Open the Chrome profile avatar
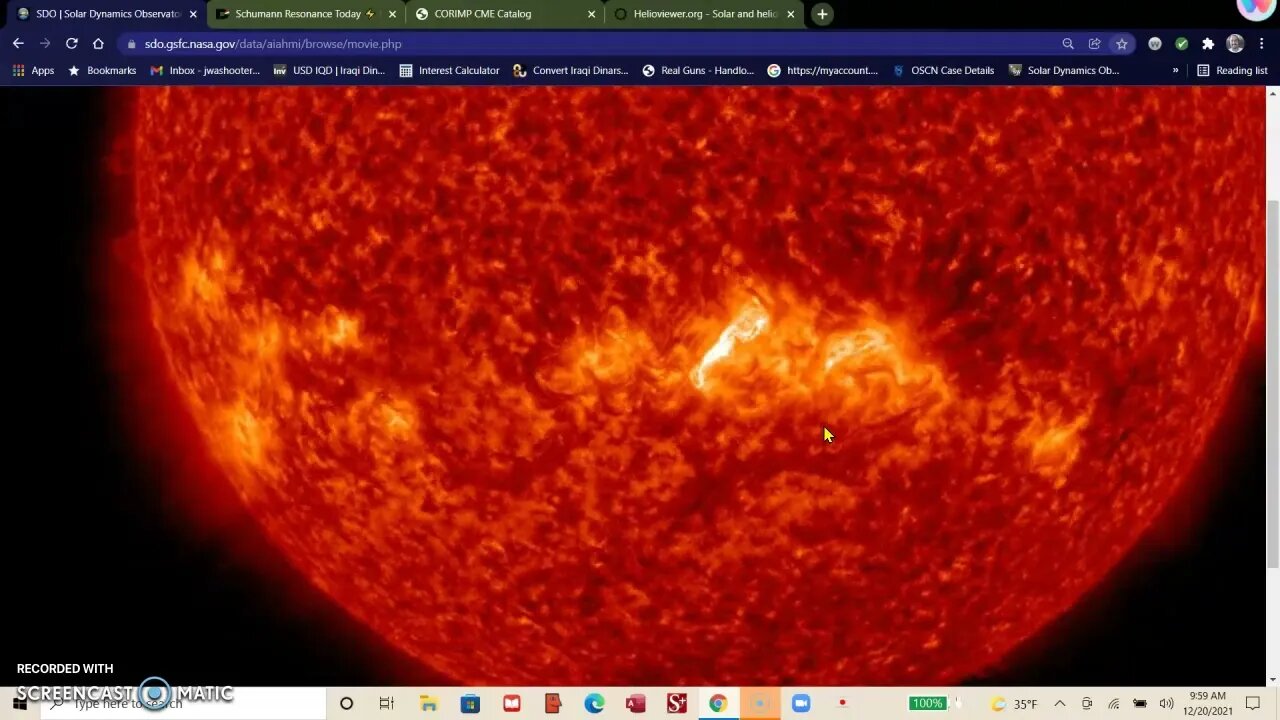The height and width of the screenshot is (720, 1280). tap(1235, 44)
